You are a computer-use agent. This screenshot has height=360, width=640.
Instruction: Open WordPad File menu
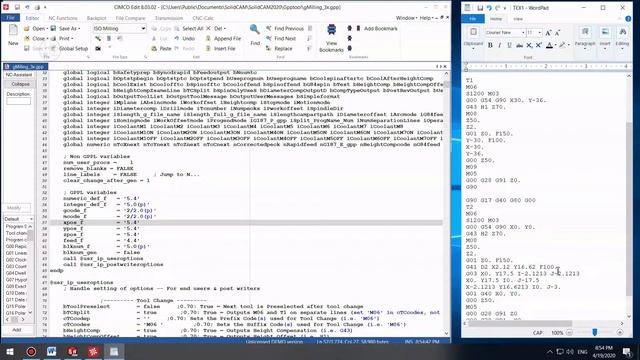[x=473, y=19]
